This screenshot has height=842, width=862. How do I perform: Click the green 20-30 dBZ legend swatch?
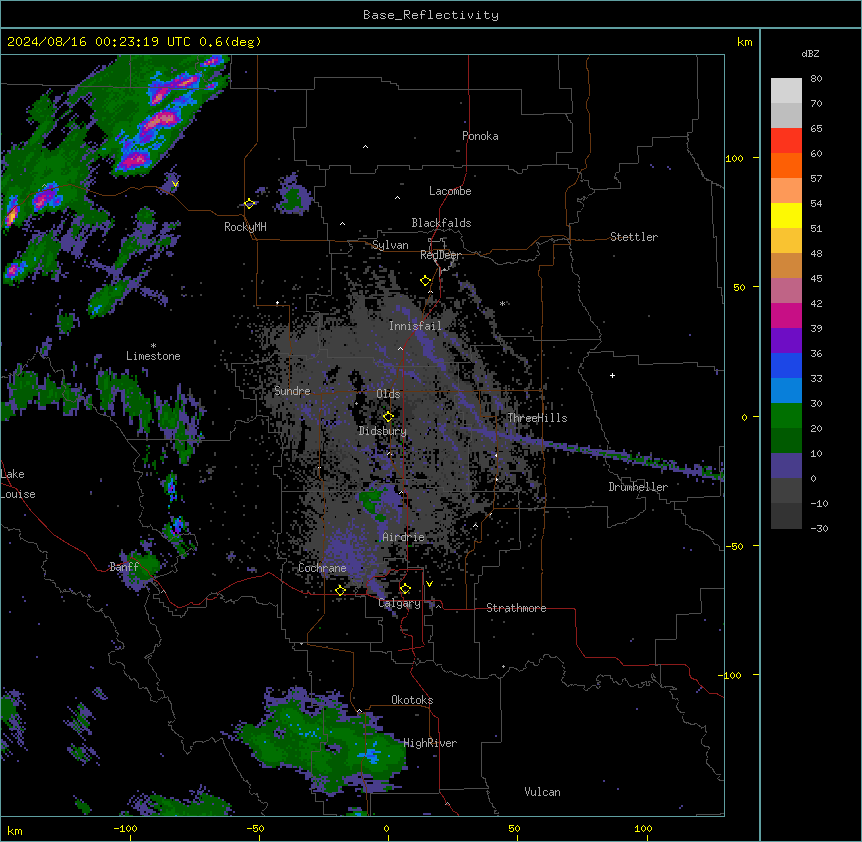coord(786,416)
